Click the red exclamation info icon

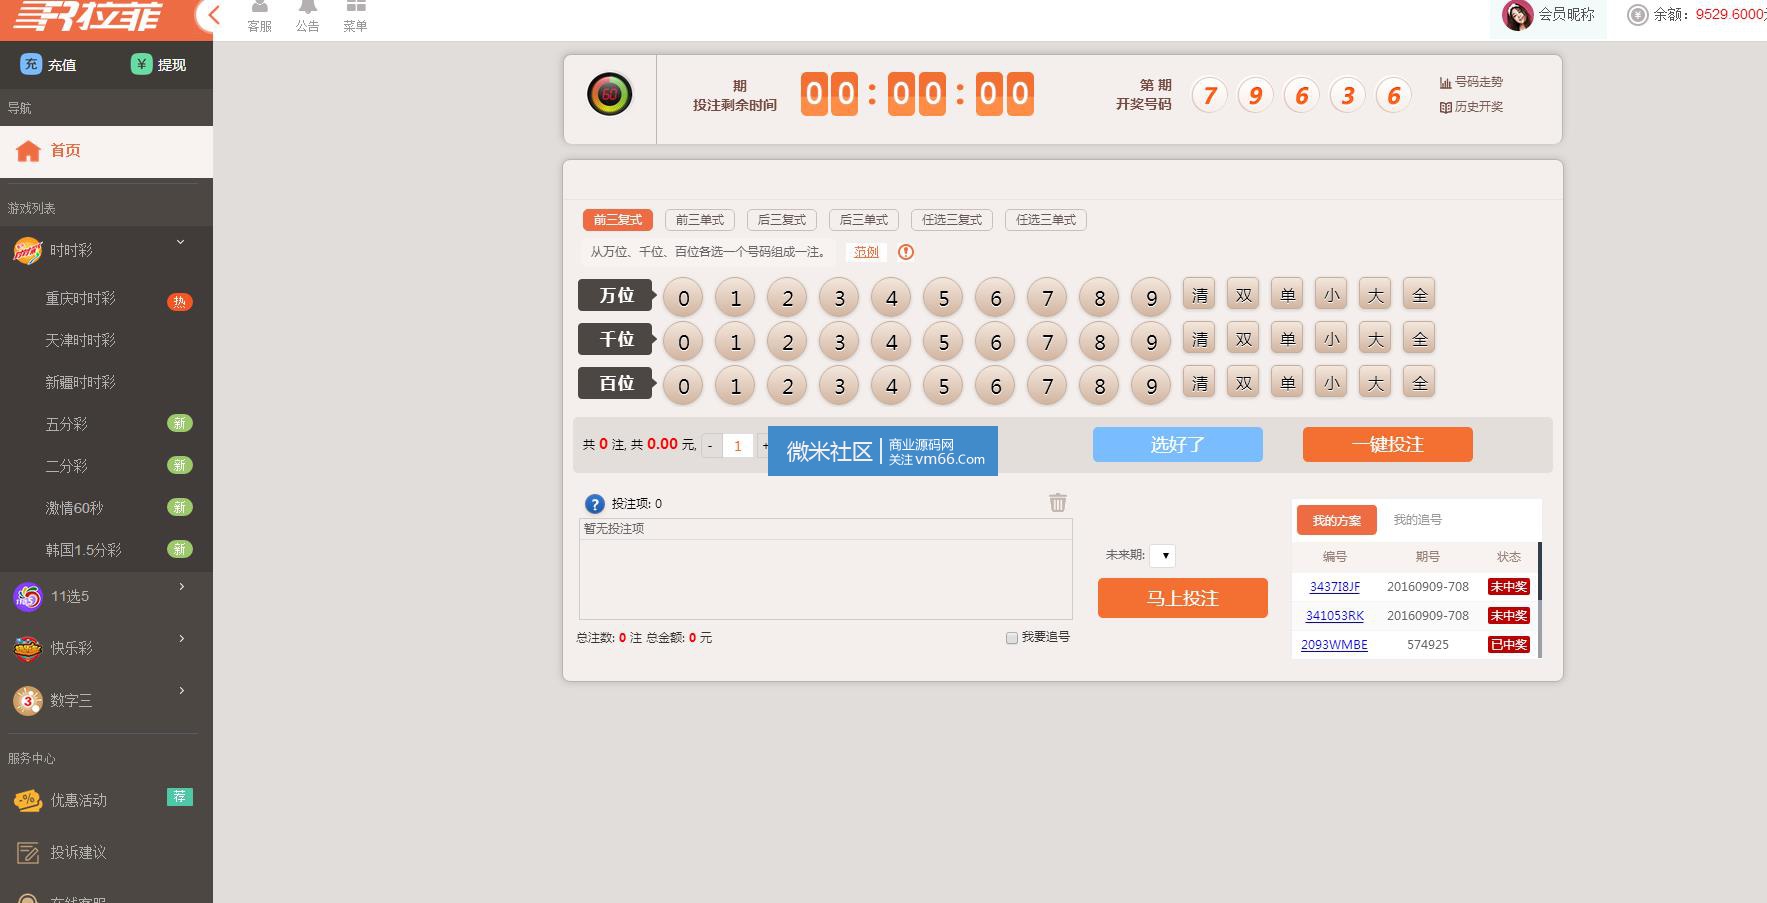click(906, 252)
